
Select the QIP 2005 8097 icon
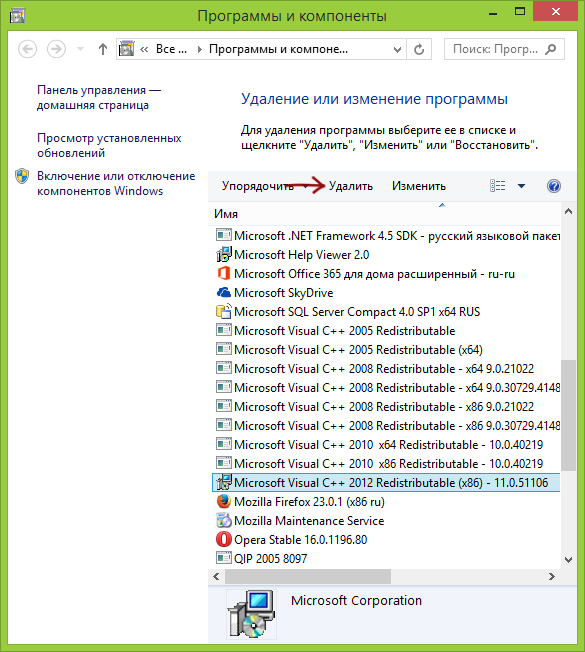224,558
